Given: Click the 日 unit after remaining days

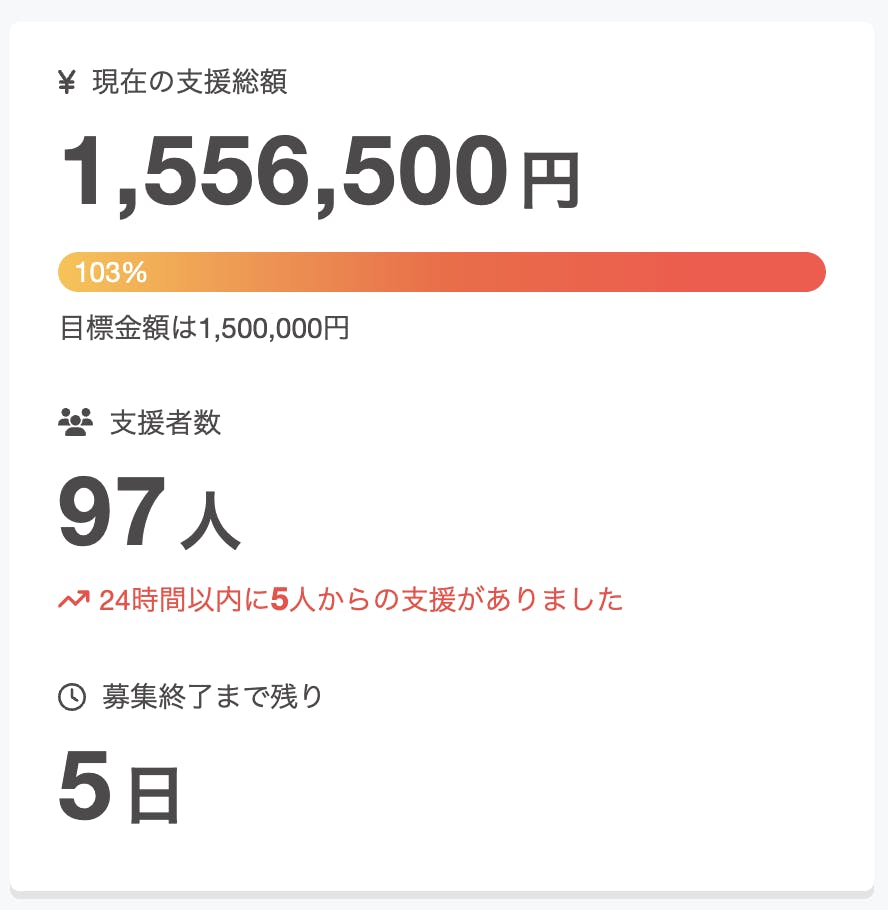Looking at the screenshot, I should tap(154, 795).
